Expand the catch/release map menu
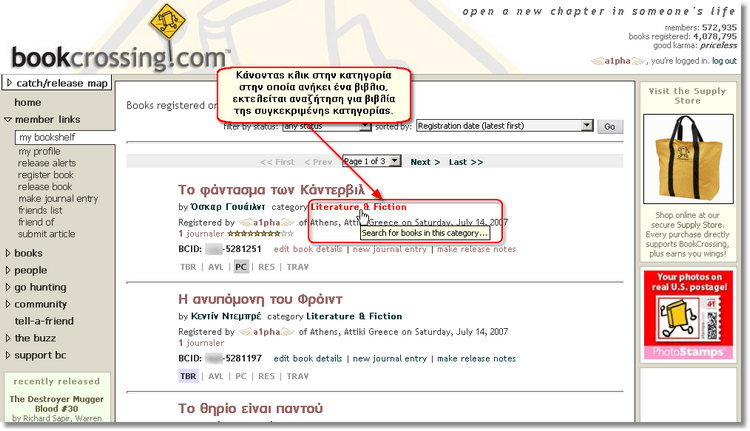This screenshot has height=431, width=750. coord(56,83)
